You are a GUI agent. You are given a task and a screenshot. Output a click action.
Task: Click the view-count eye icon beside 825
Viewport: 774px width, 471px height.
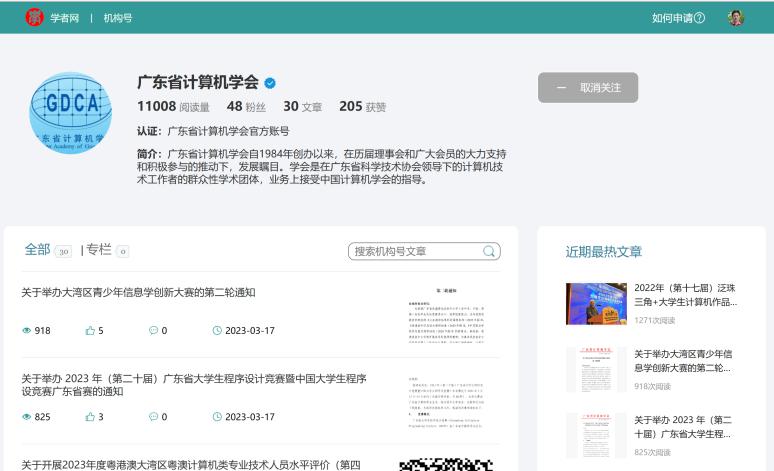[27, 417]
